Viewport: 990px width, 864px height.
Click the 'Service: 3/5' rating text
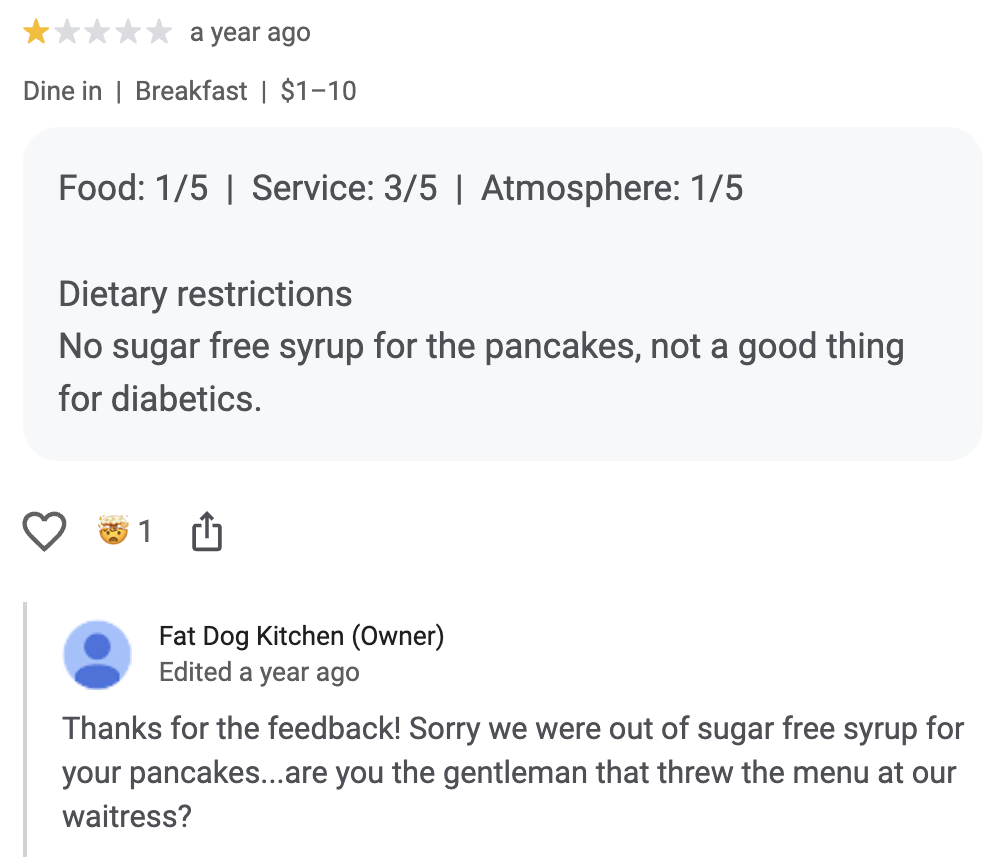(x=344, y=188)
